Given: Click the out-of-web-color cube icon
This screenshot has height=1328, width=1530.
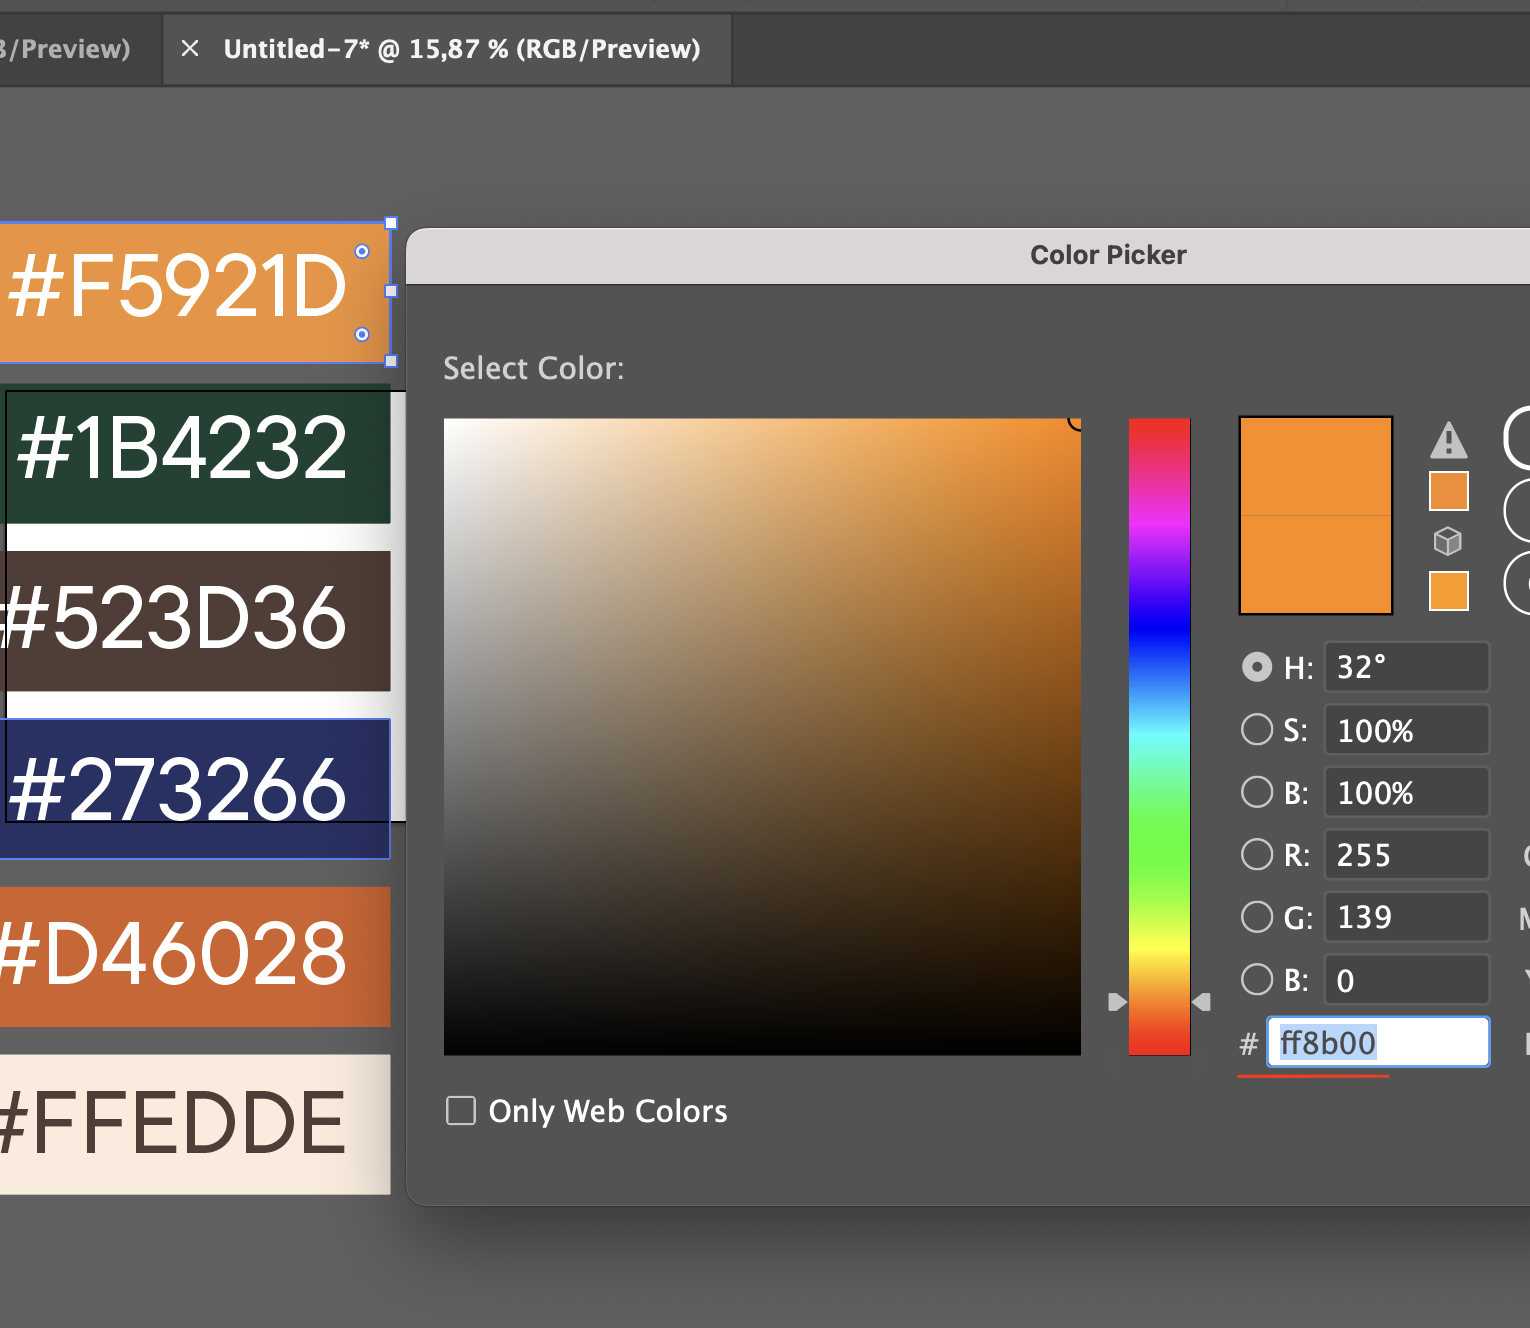Looking at the screenshot, I should (x=1448, y=541).
